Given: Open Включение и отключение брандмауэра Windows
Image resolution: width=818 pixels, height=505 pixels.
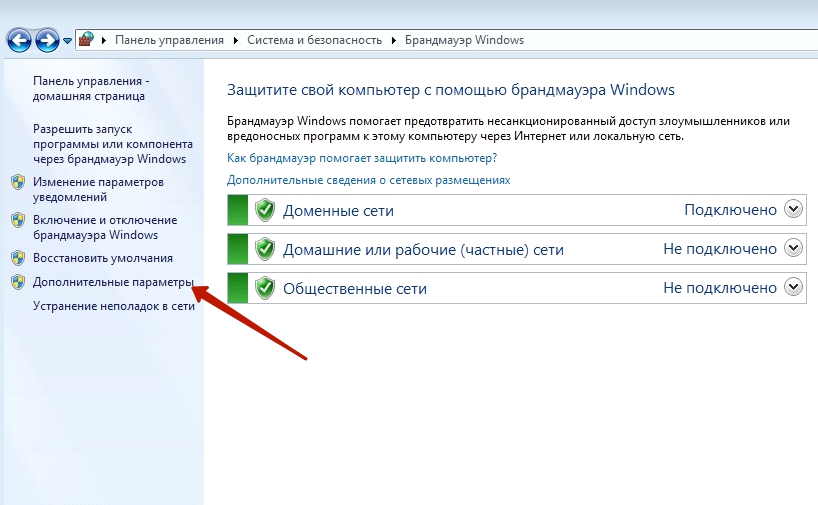Looking at the screenshot, I should click(105, 227).
